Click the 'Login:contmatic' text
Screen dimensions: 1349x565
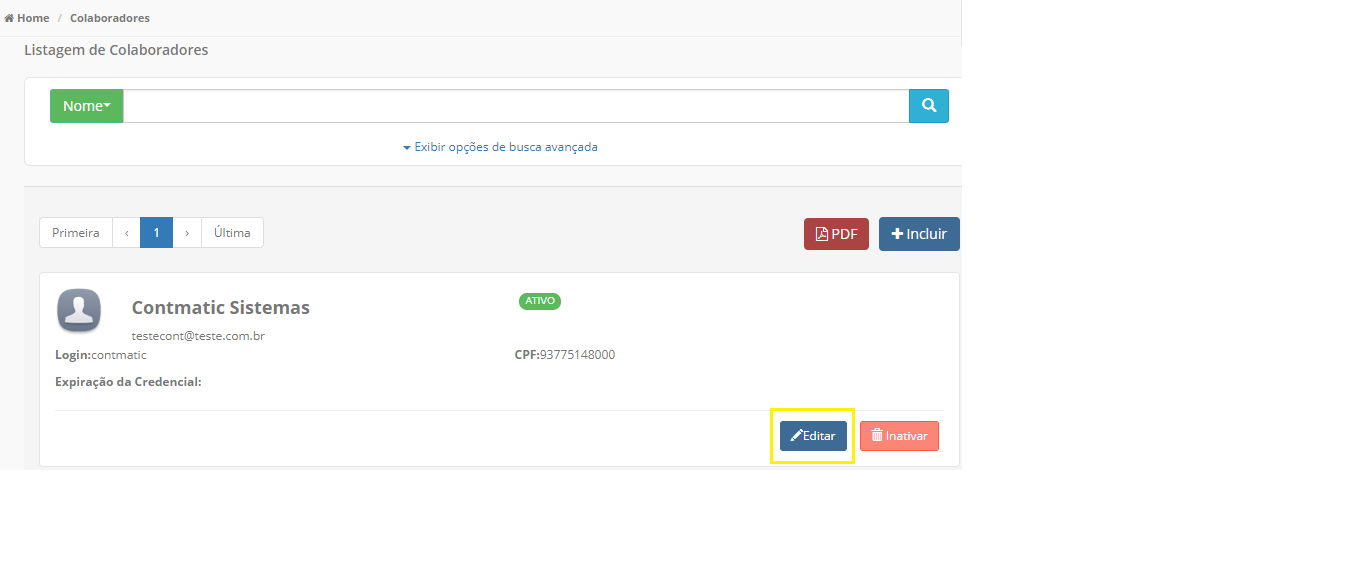pos(101,355)
